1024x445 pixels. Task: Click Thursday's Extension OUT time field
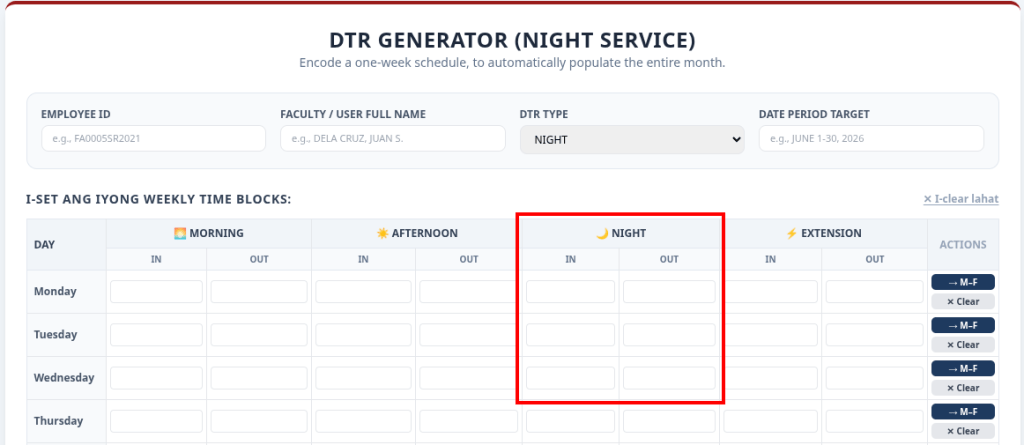pyautogui.click(x=874, y=421)
